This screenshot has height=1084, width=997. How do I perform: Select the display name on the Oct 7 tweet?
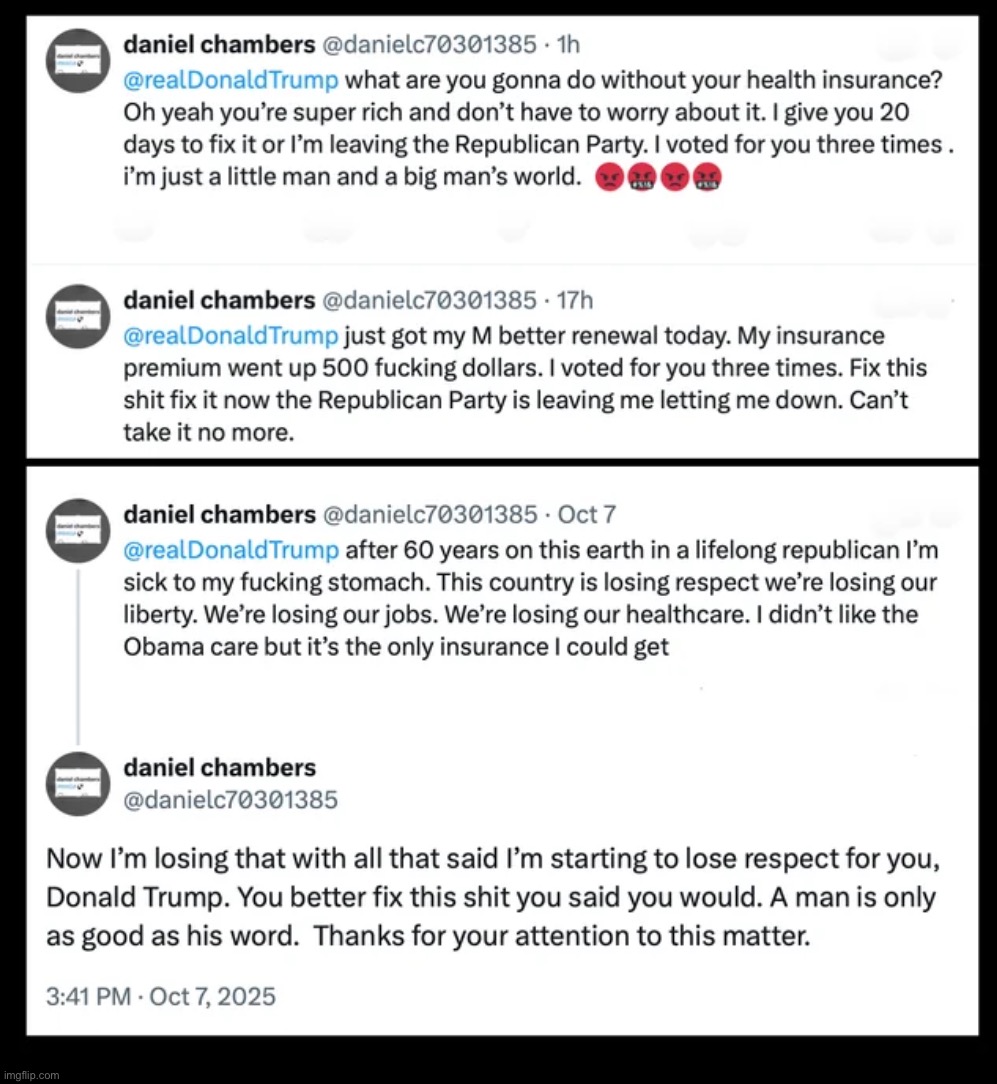click(218, 514)
